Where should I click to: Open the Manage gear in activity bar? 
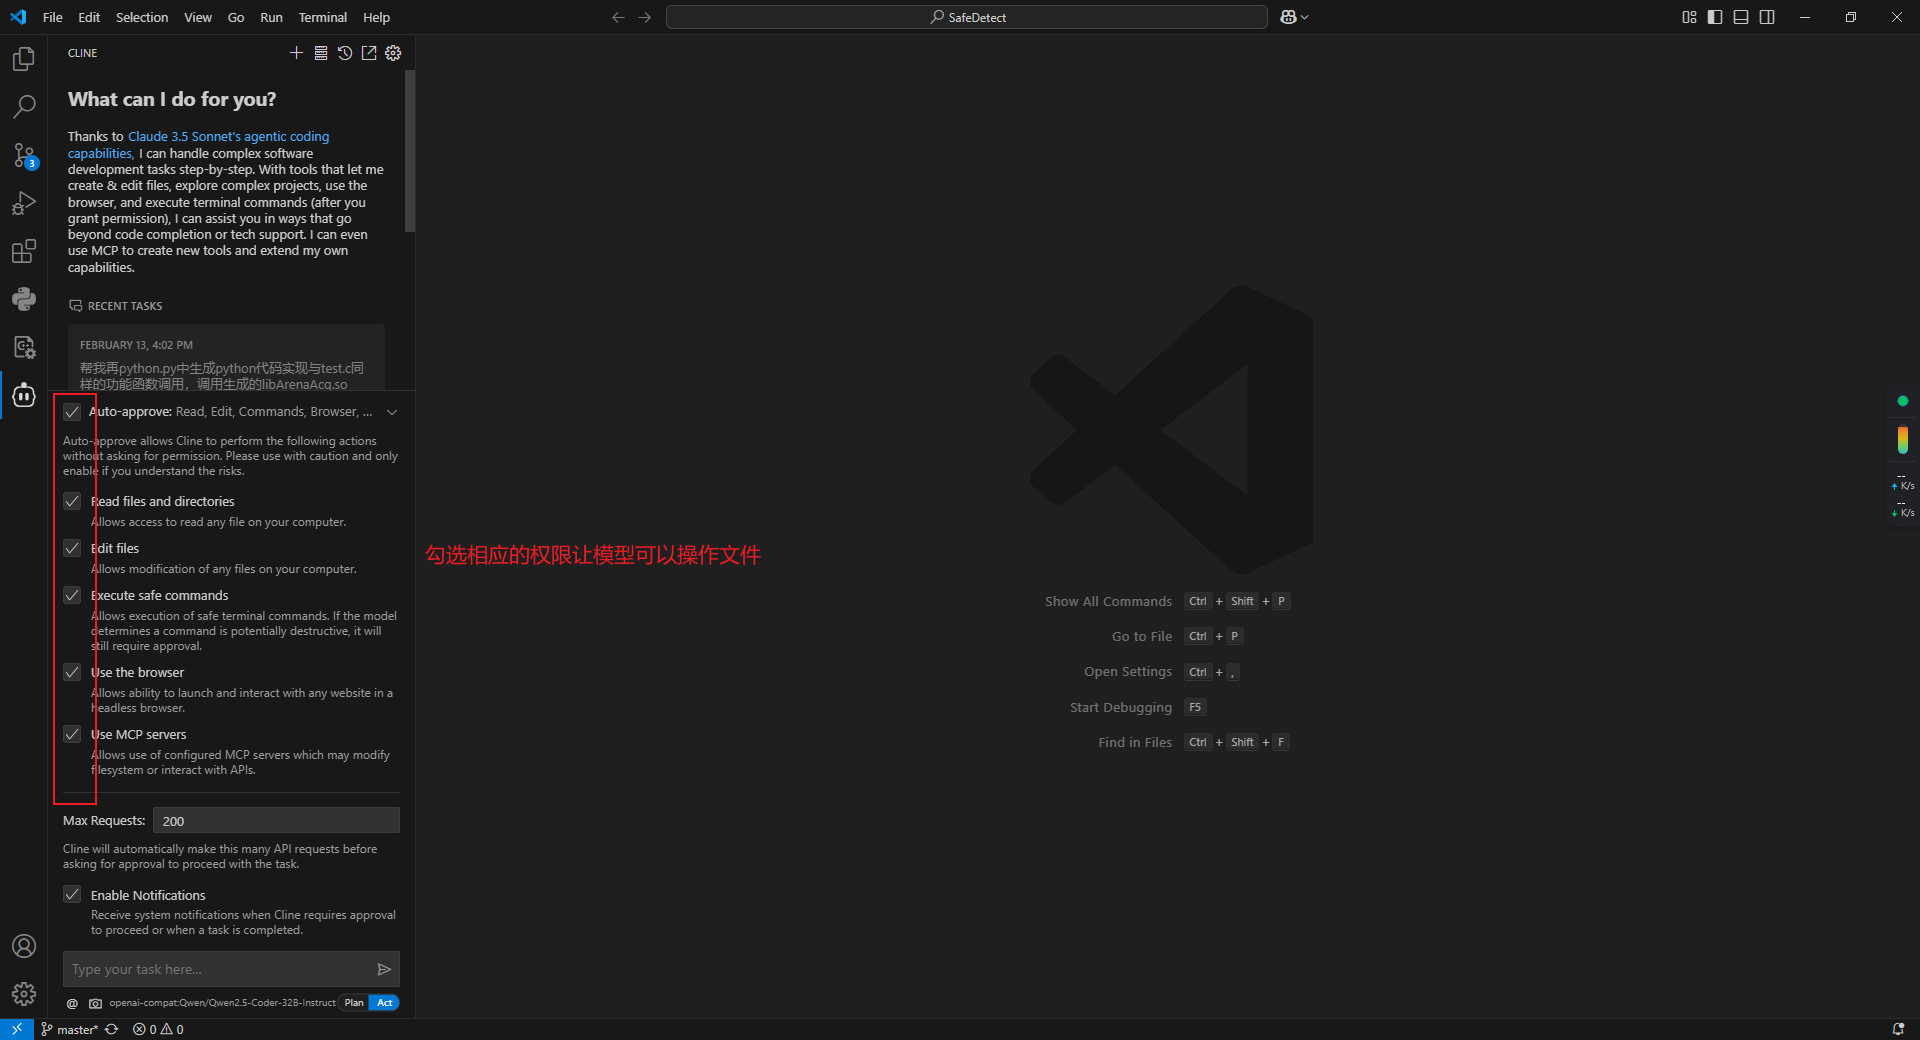pos(24,994)
